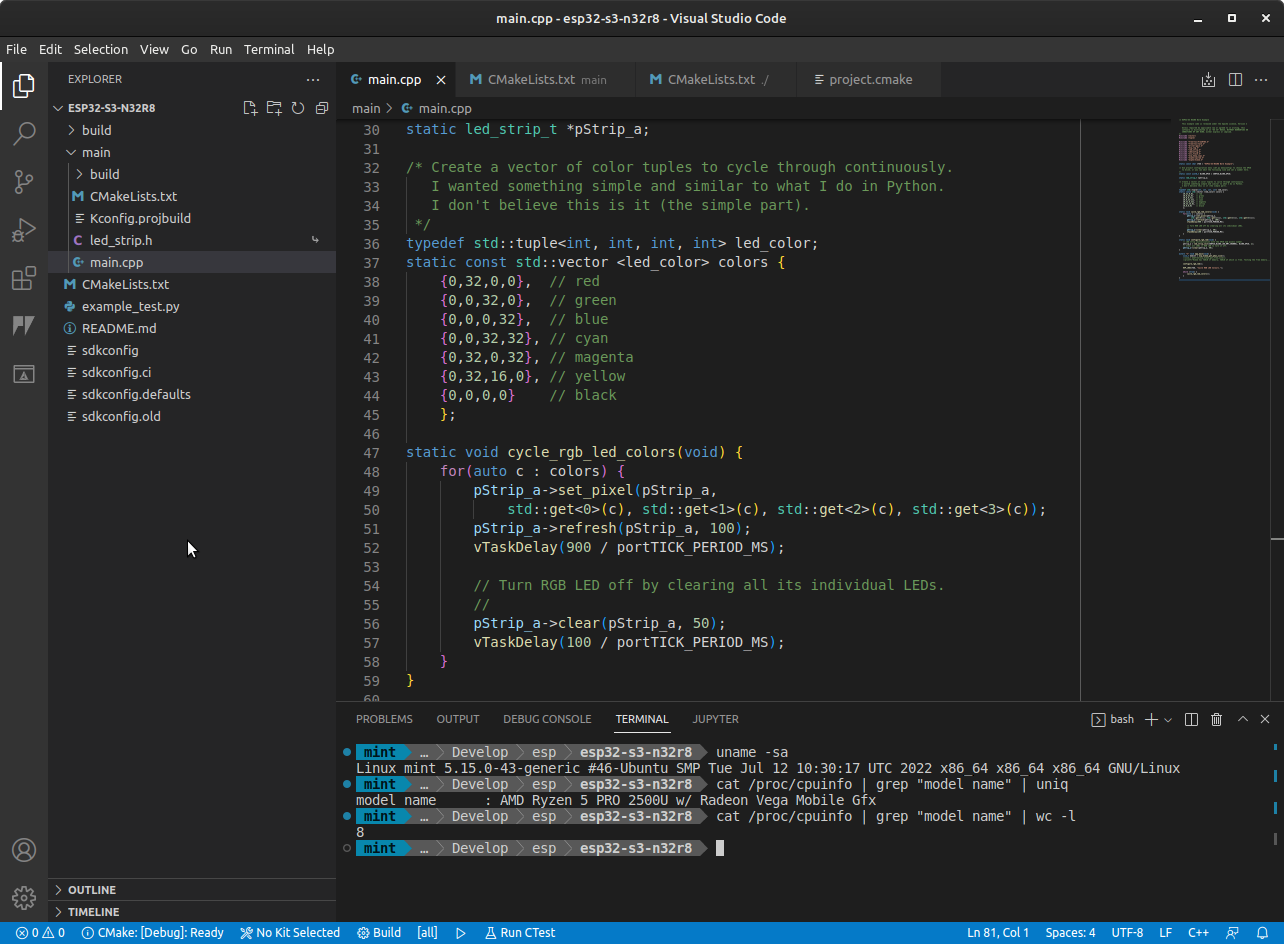Click Run CTest in status bar
This screenshot has height=944, width=1284.
point(520,932)
